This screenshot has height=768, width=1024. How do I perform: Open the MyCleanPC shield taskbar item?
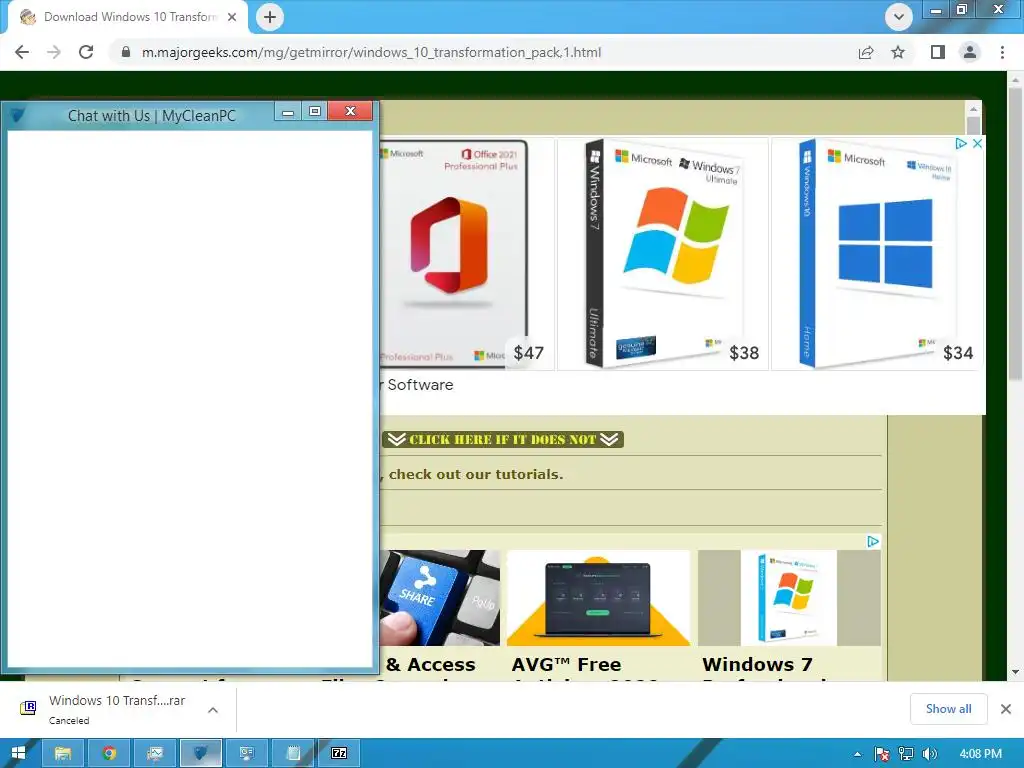click(x=200, y=753)
